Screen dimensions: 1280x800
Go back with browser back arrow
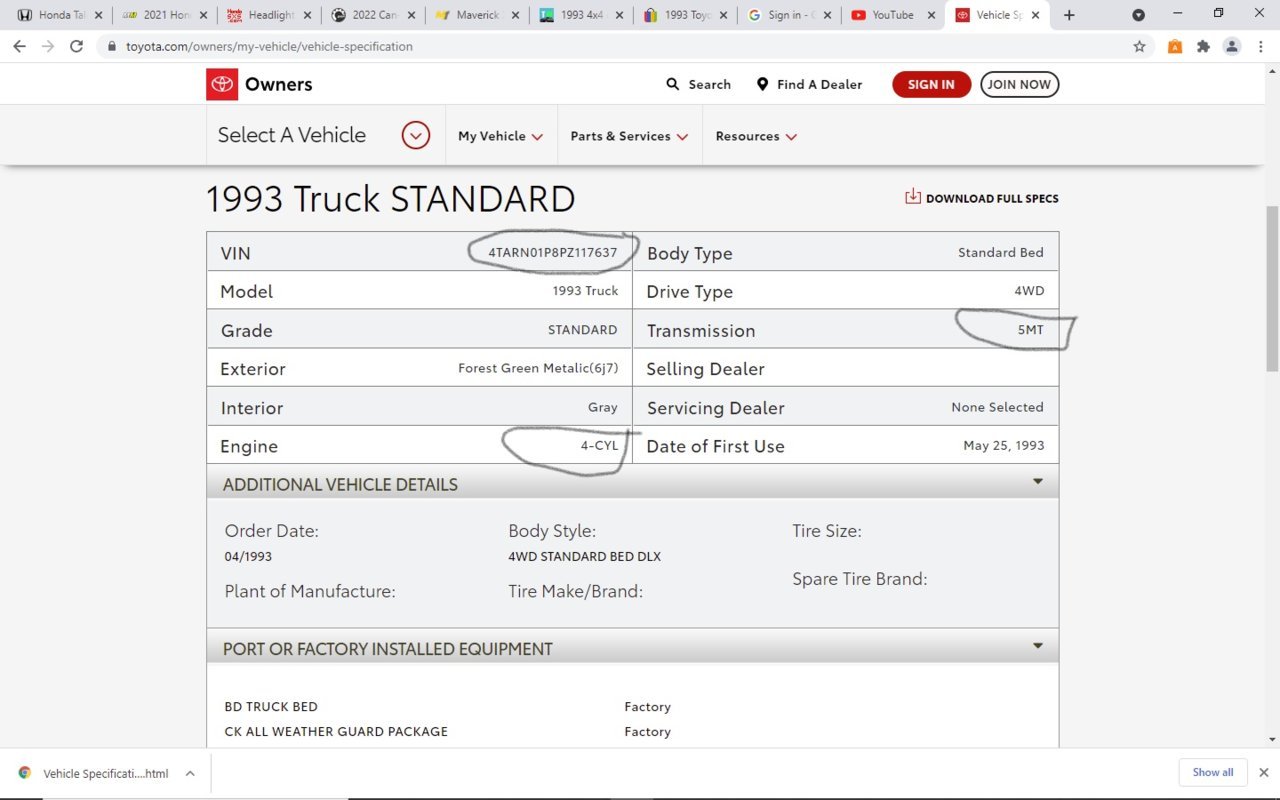[x=19, y=46]
